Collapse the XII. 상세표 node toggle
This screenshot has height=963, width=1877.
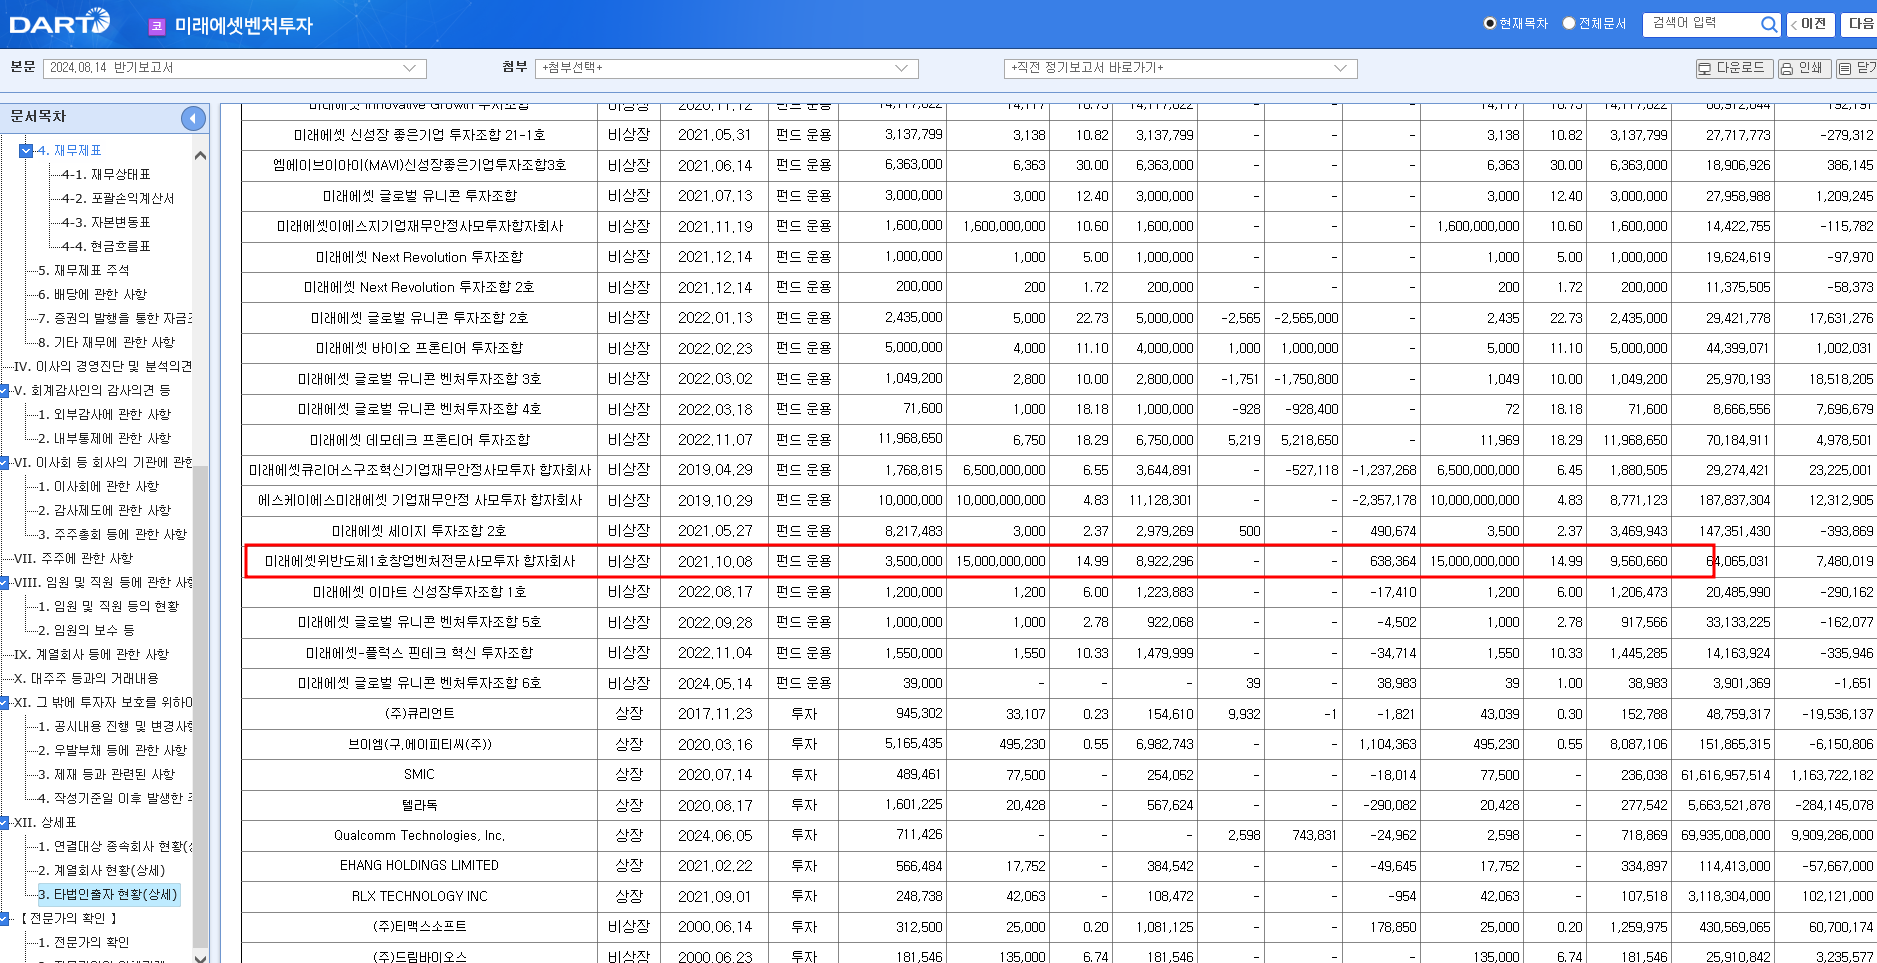(x=5, y=823)
